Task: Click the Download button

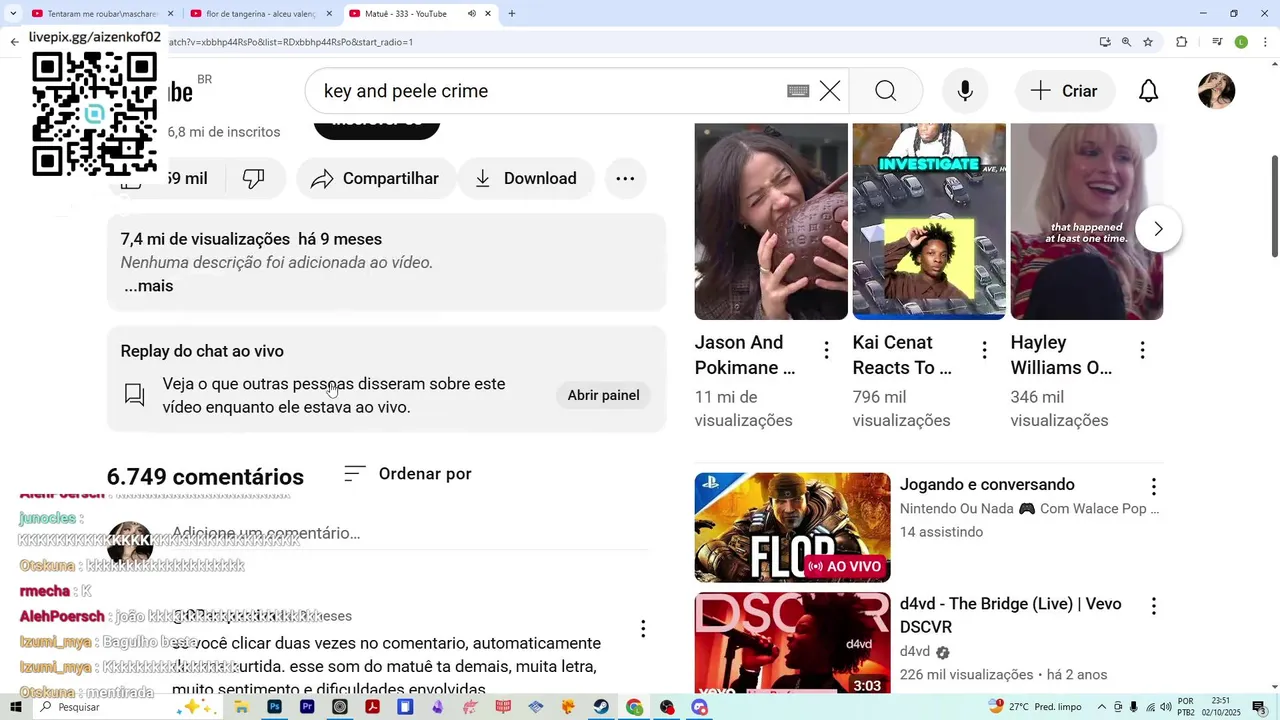Action: click(x=526, y=178)
